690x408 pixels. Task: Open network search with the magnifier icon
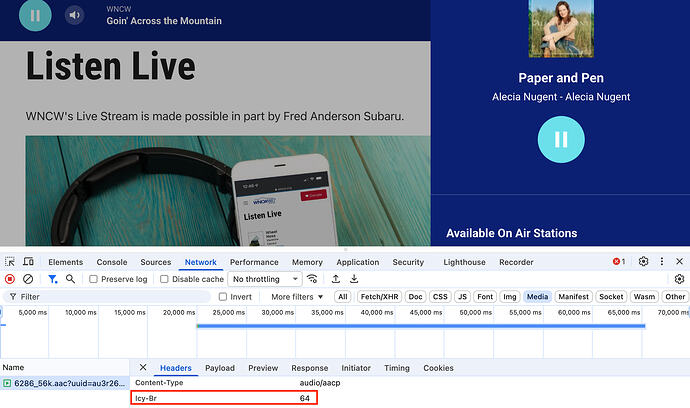[x=70, y=279]
